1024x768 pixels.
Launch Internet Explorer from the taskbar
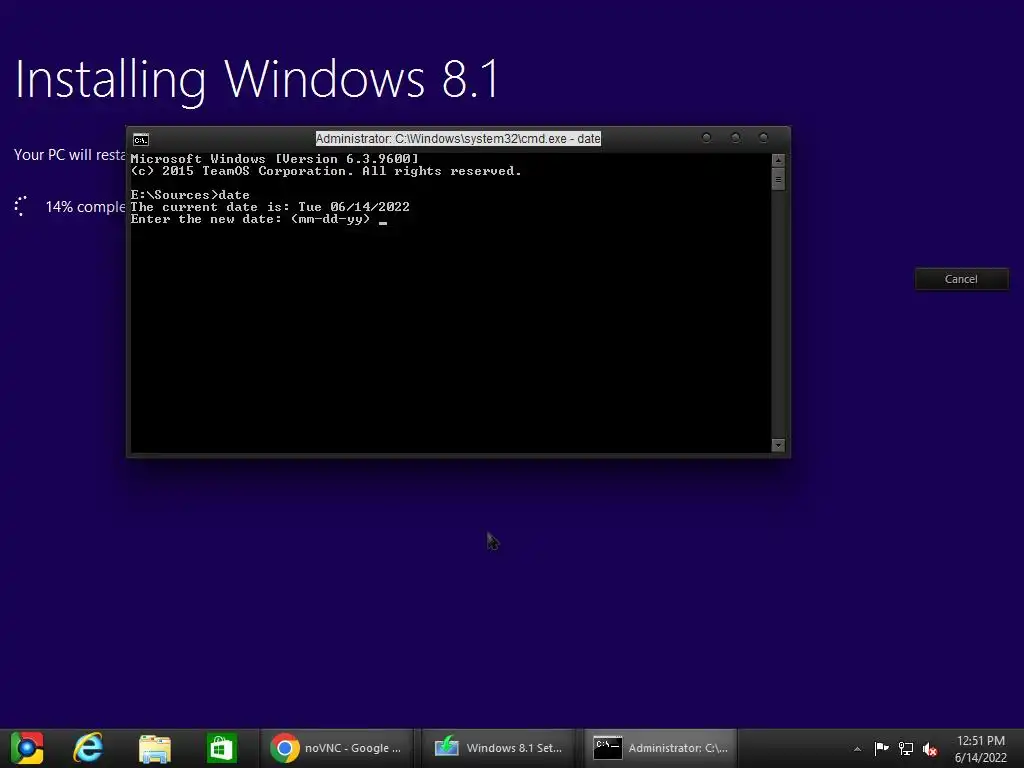coord(88,748)
